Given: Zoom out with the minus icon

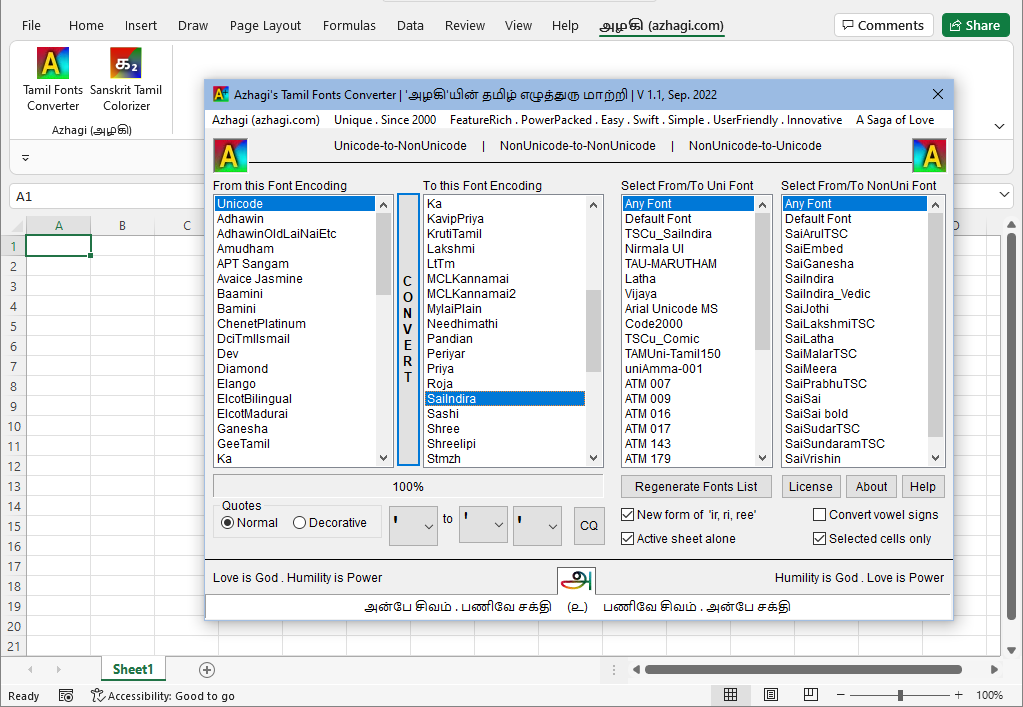Looking at the screenshot, I should pos(840,695).
